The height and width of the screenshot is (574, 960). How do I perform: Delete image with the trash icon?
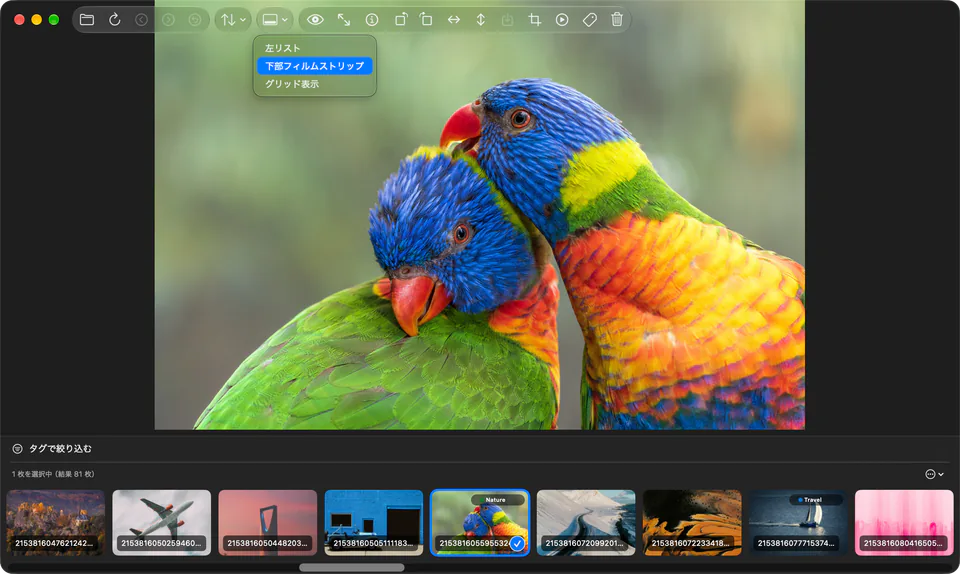[x=617, y=20]
